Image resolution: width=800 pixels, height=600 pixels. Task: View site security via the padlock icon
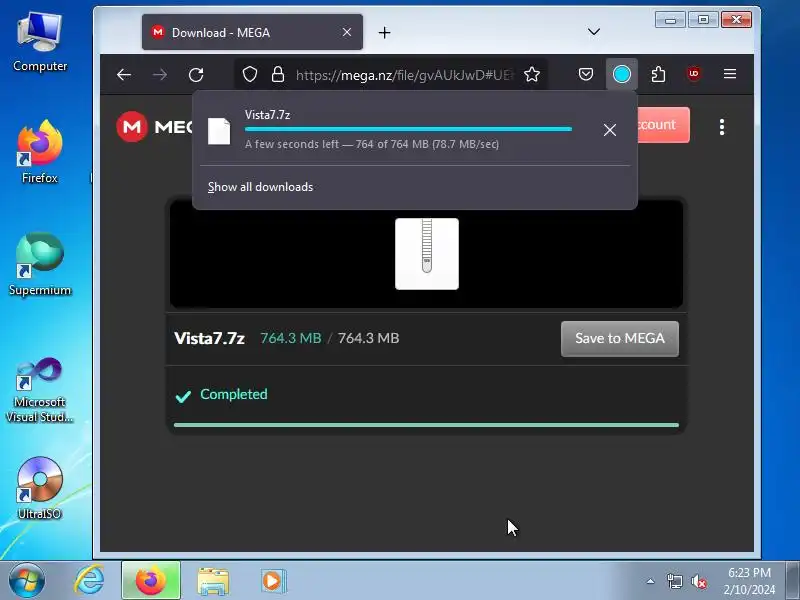(x=278, y=74)
